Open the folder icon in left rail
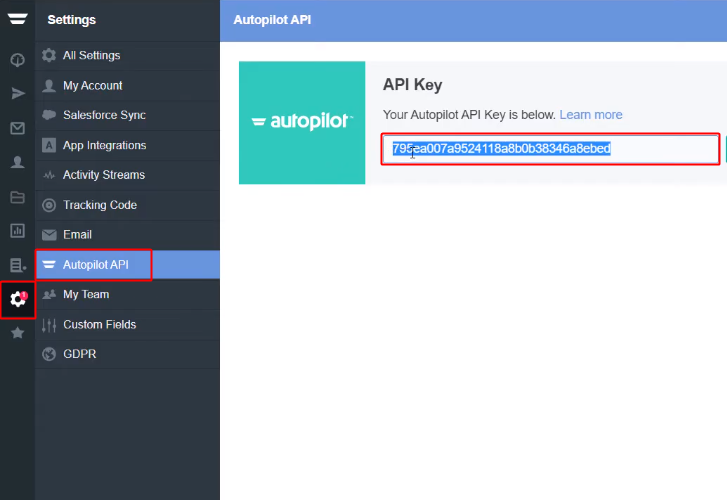The height and width of the screenshot is (500, 727). click(18, 197)
